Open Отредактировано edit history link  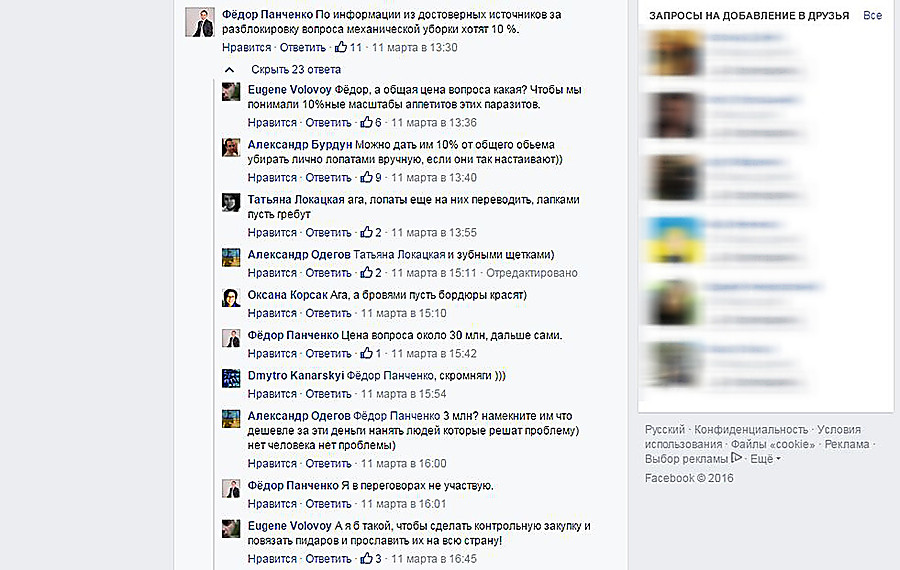[x=532, y=273]
